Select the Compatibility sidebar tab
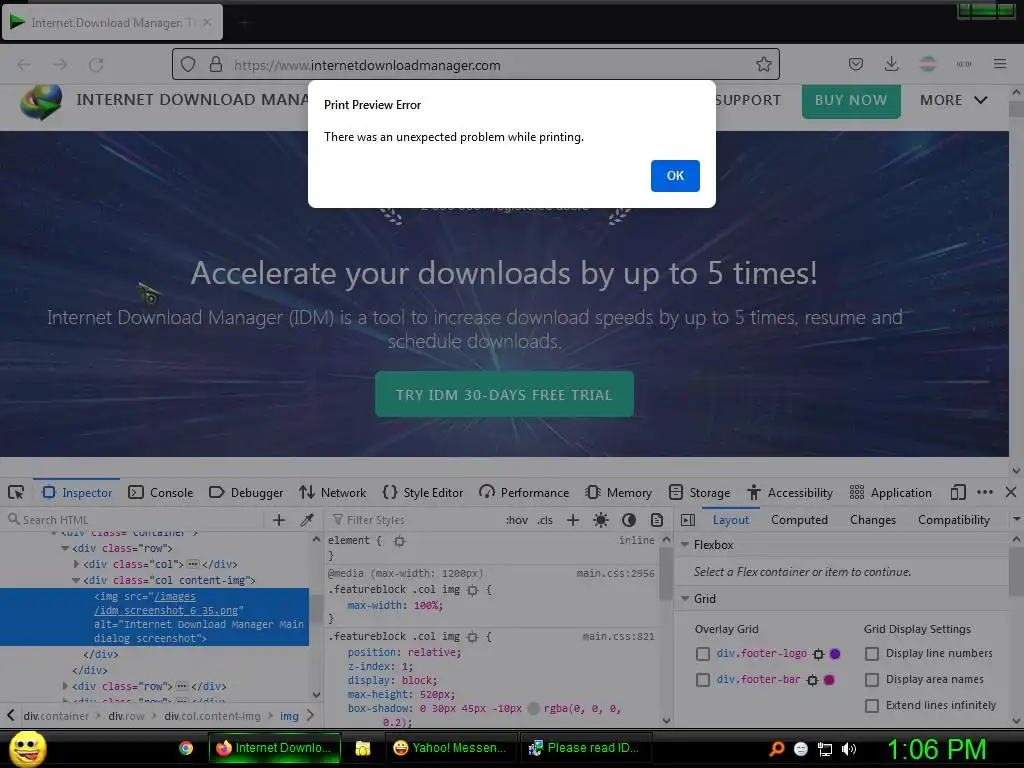 (953, 520)
